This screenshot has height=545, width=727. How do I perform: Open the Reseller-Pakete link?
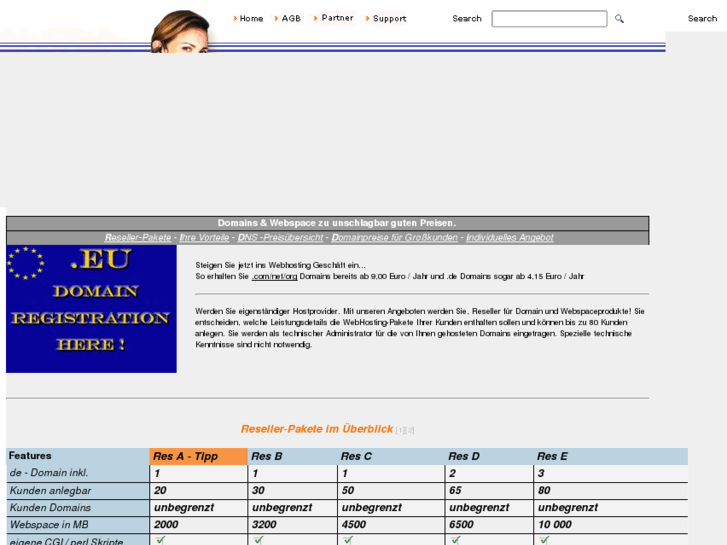(138, 237)
